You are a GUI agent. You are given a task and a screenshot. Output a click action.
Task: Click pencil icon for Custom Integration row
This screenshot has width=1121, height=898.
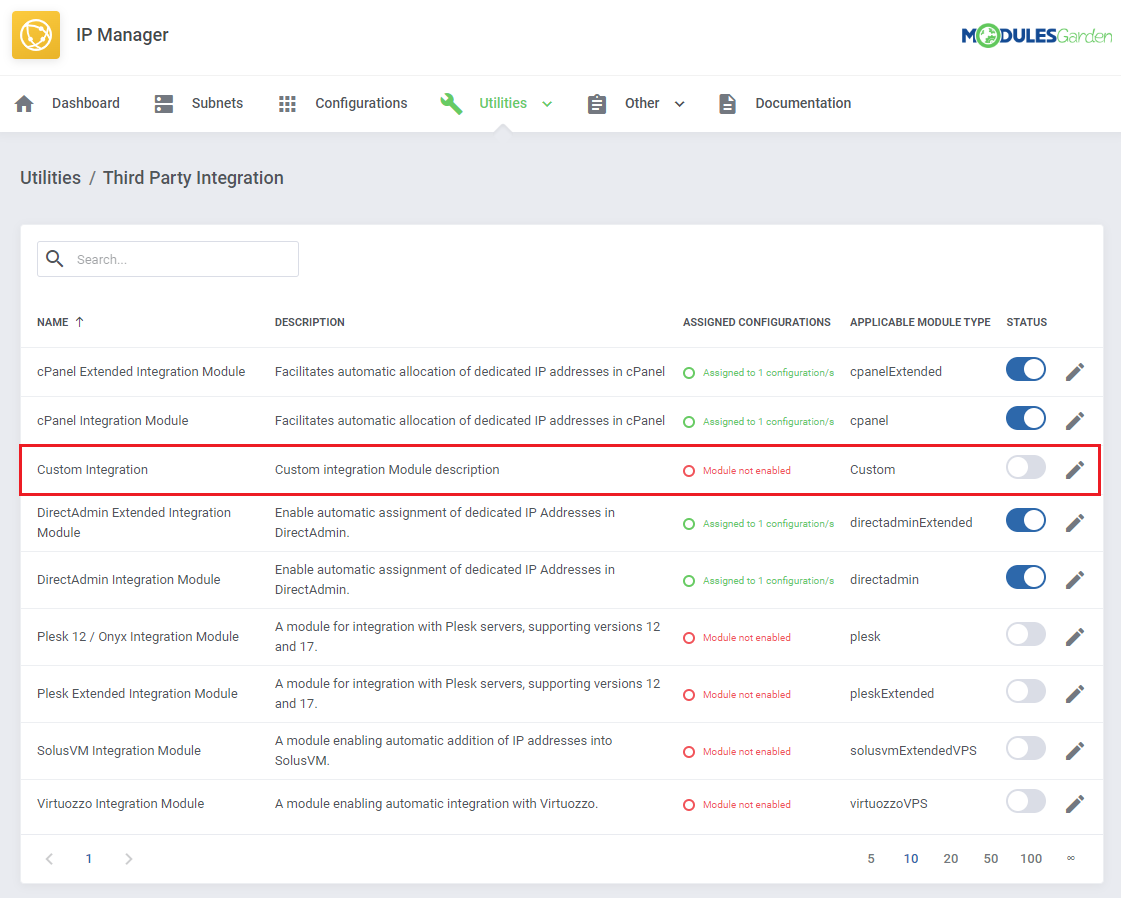pos(1074,470)
